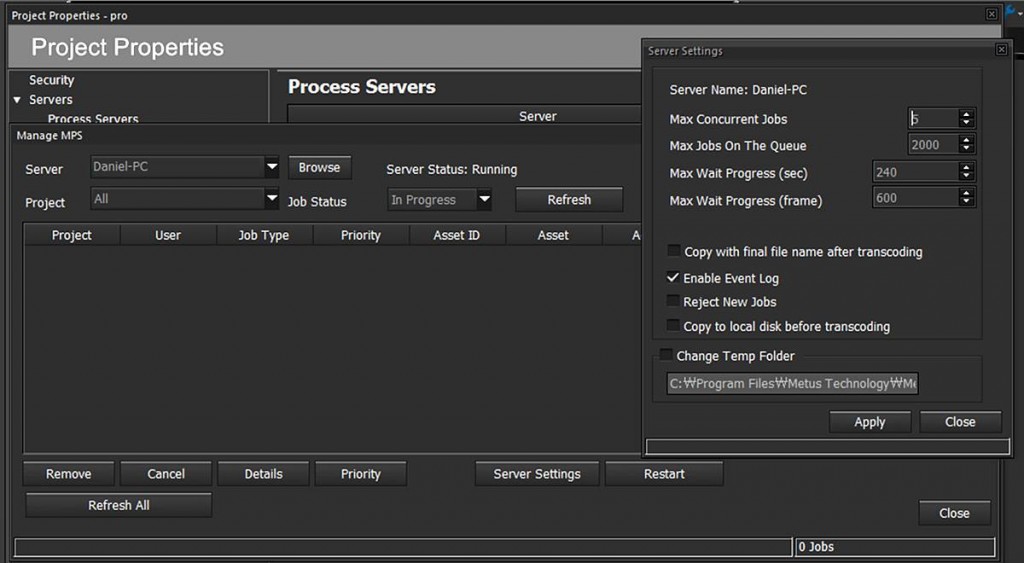The width and height of the screenshot is (1024, 563).
Task: Open the Project dropdown set to All
Action: pyautogui.click(x=272, y=198)
